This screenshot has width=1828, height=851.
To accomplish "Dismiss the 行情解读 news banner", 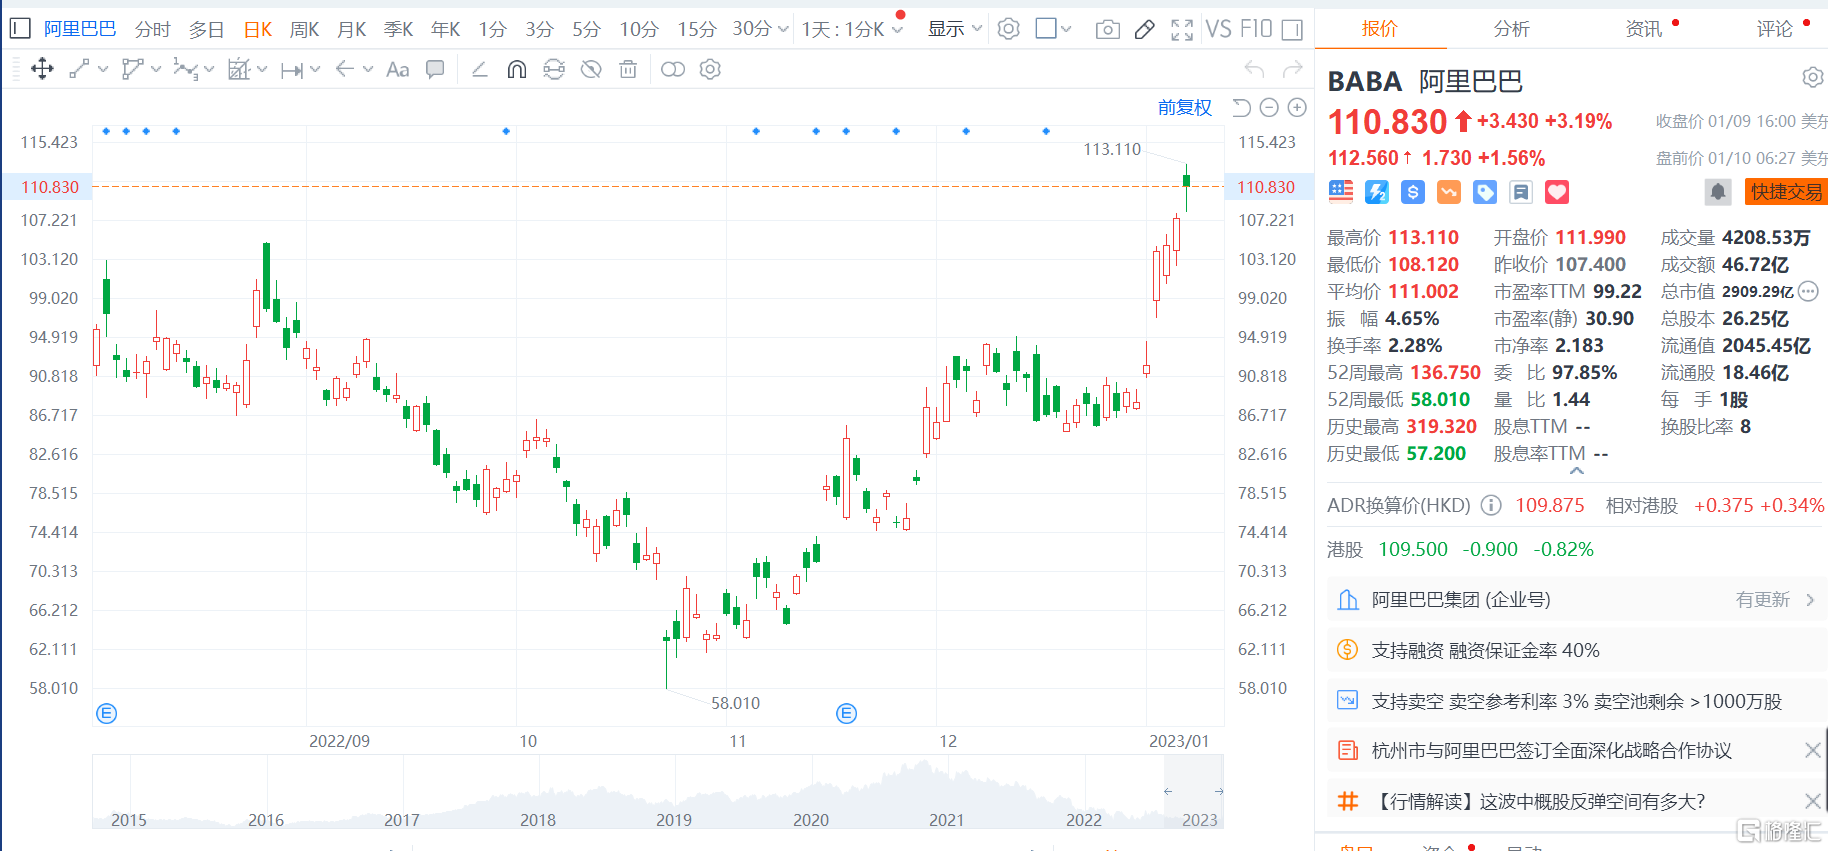I will click(x=1812, y=801).
